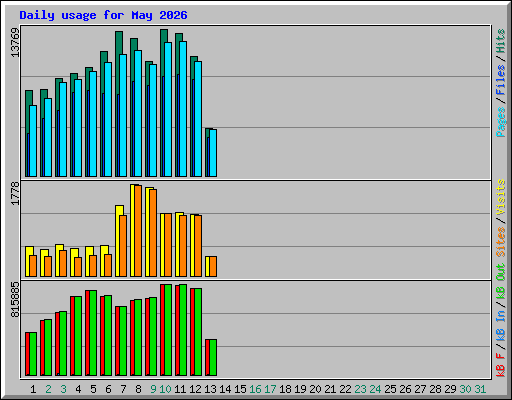Click the 'Daily usage for May 2026' title

click(103, 15)
